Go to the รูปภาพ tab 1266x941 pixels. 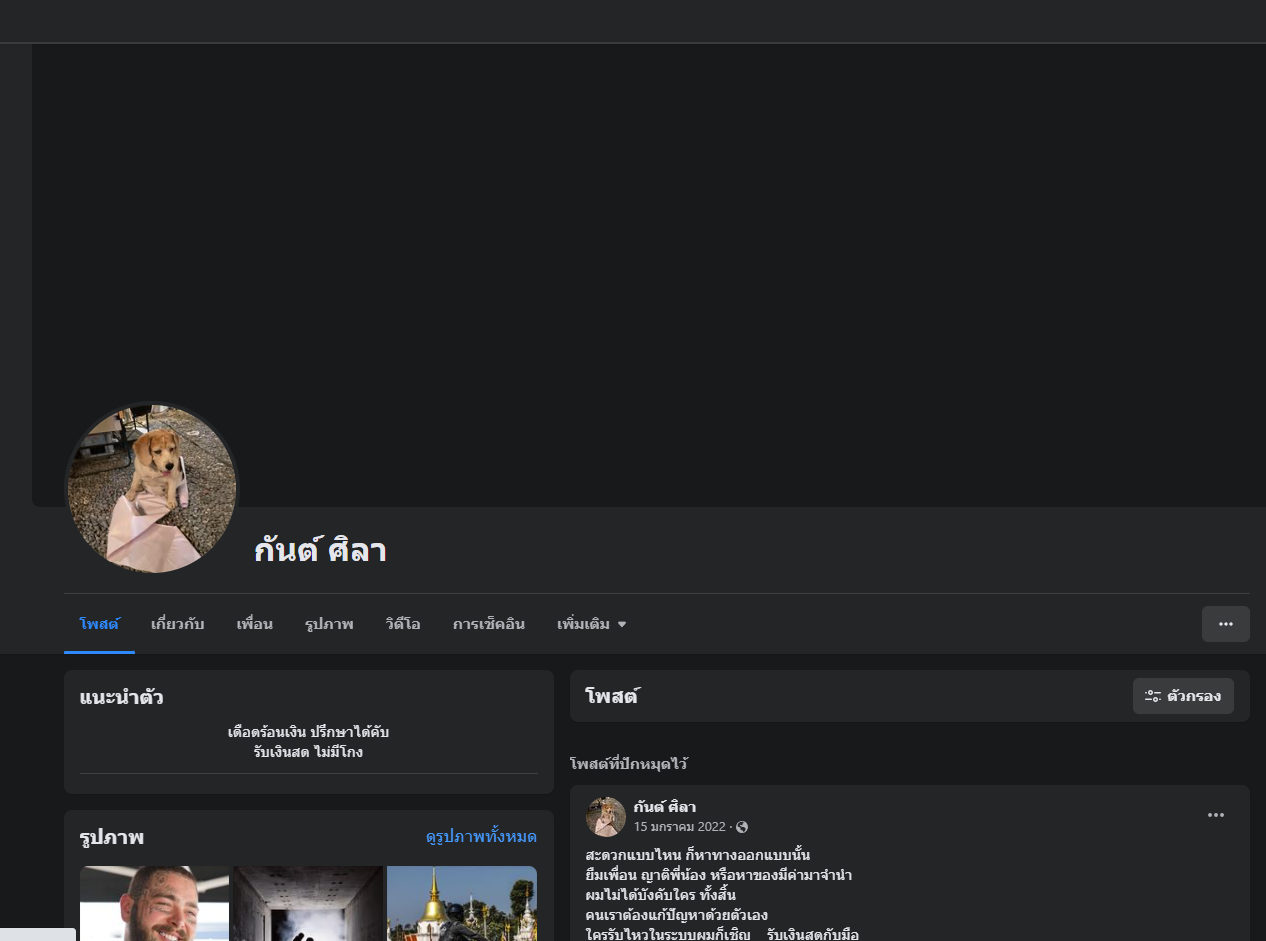(329, 624)
